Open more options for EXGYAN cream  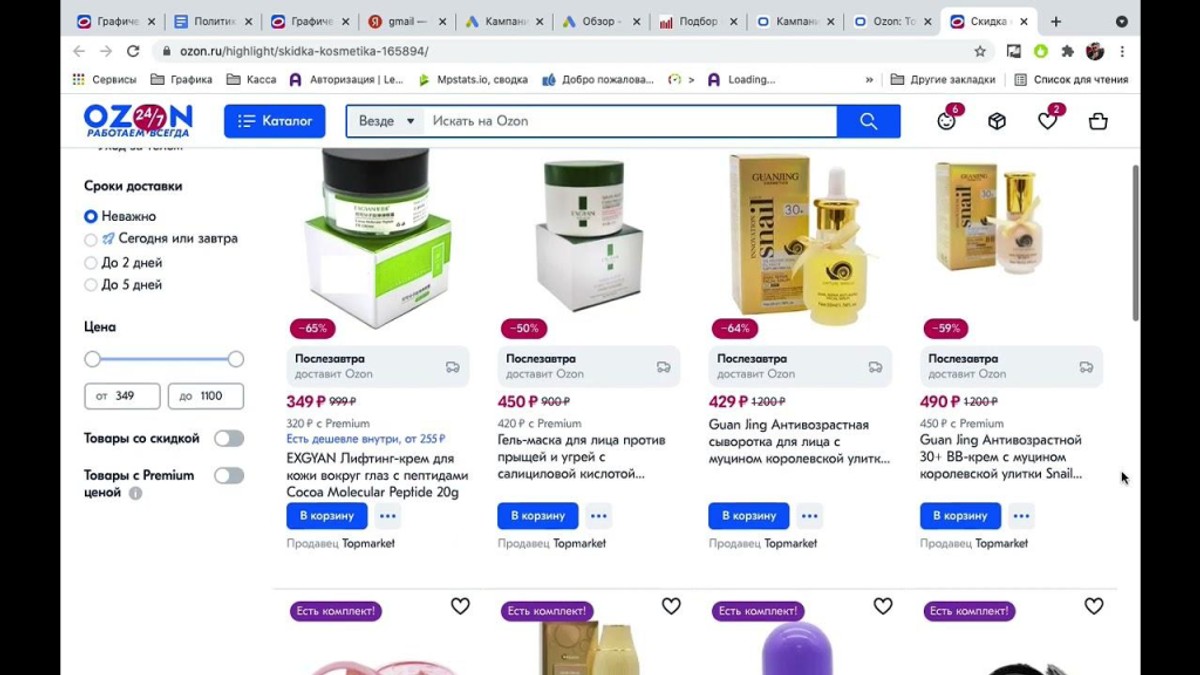[388, 516]
